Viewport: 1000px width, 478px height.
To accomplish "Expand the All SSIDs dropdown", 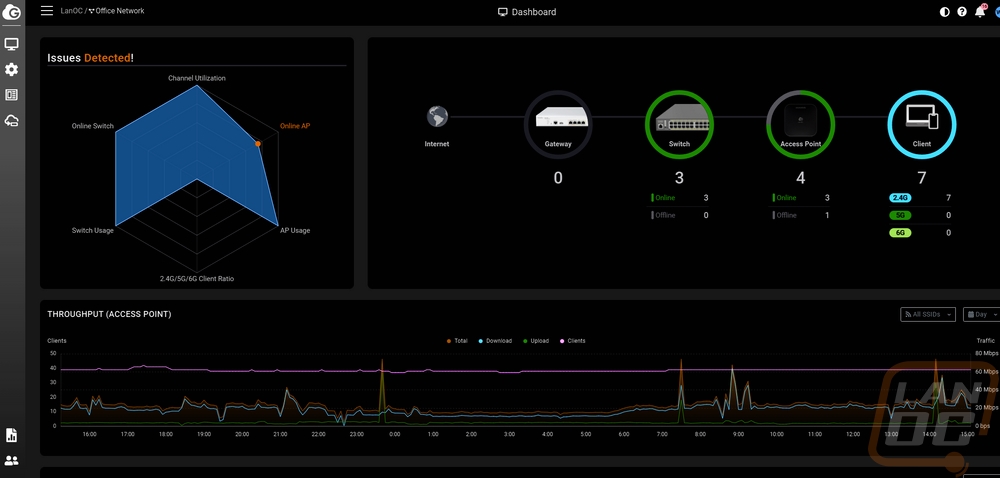I will [x=928, y=314].
